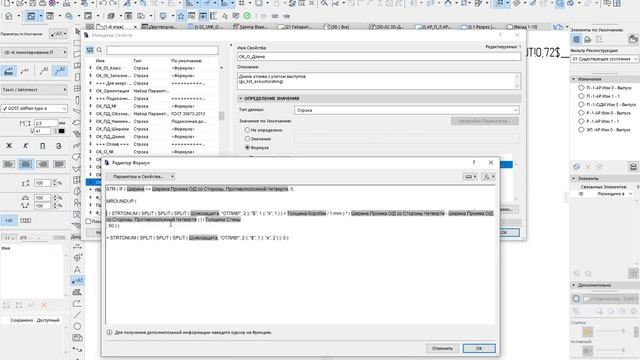Screen dimensions: 640x360
Task: Toggle italic К text style
Action: click(26, 146)
